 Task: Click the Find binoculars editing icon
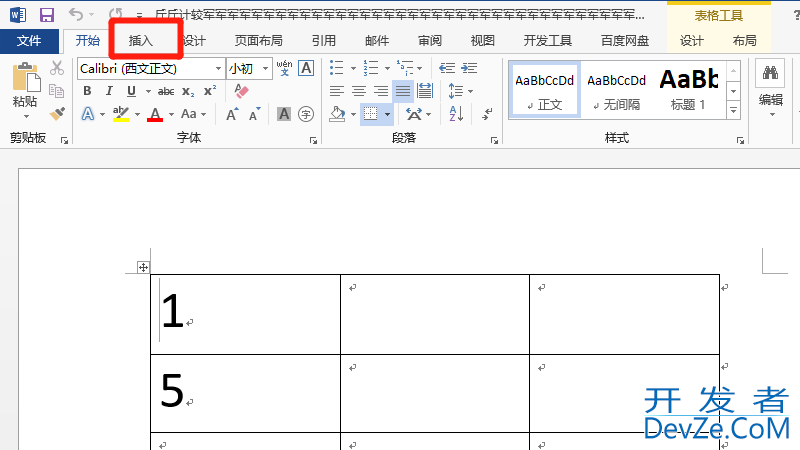tap(770, 73)
